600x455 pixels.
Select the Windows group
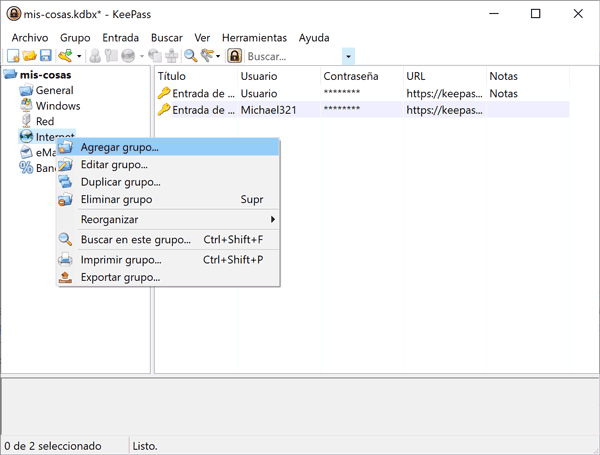pos(58,106)
